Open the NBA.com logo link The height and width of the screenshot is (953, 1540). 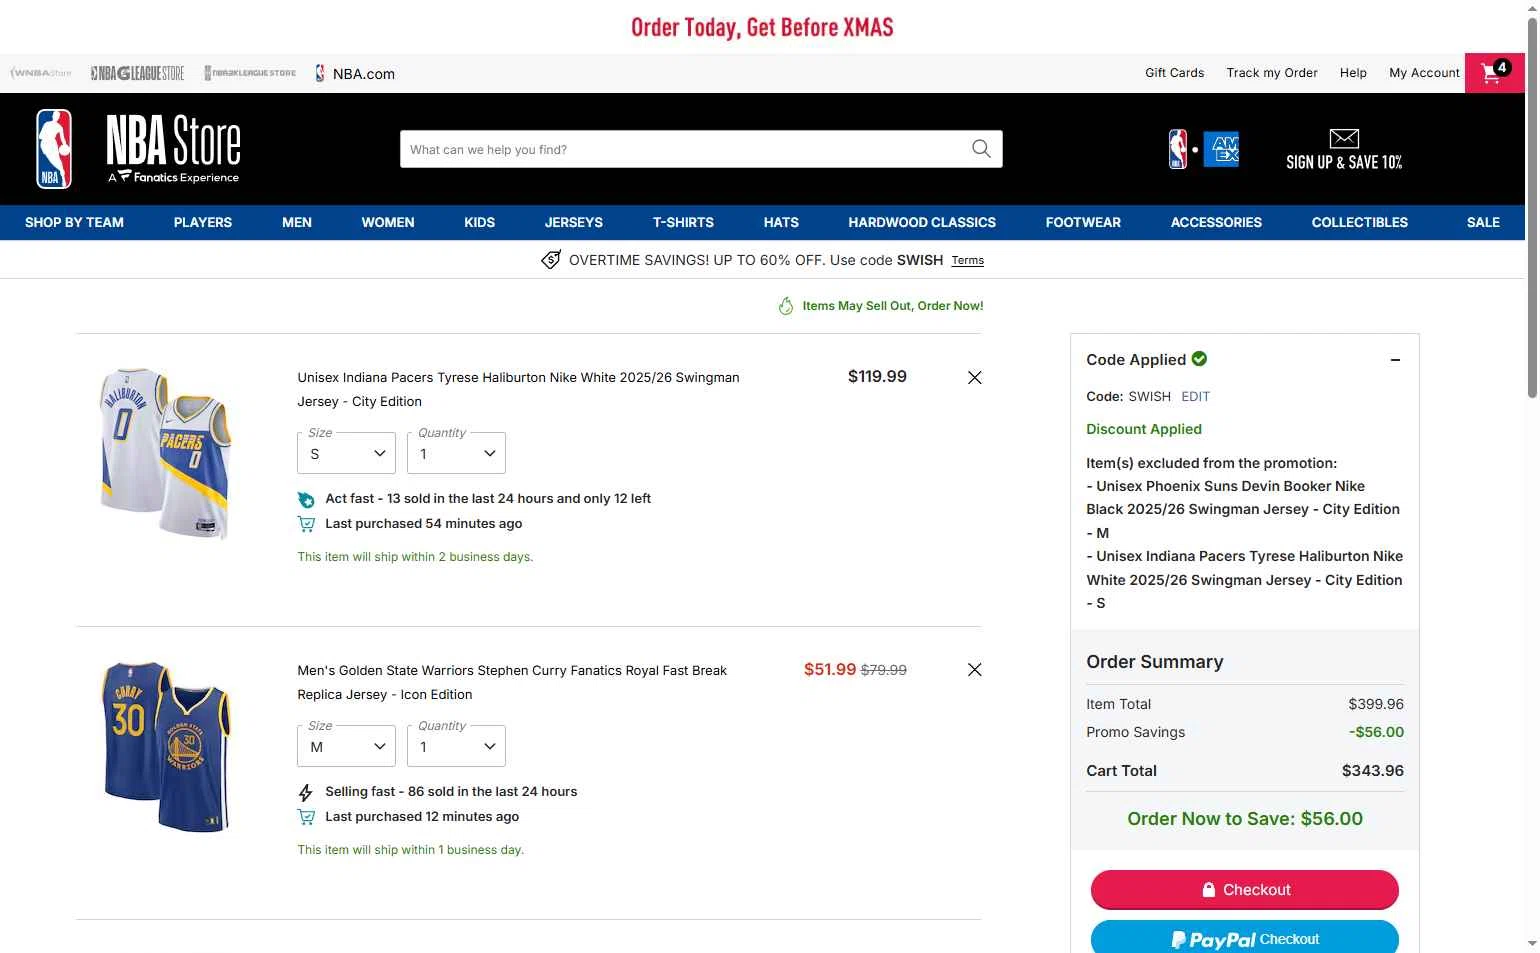coord(355,73)
